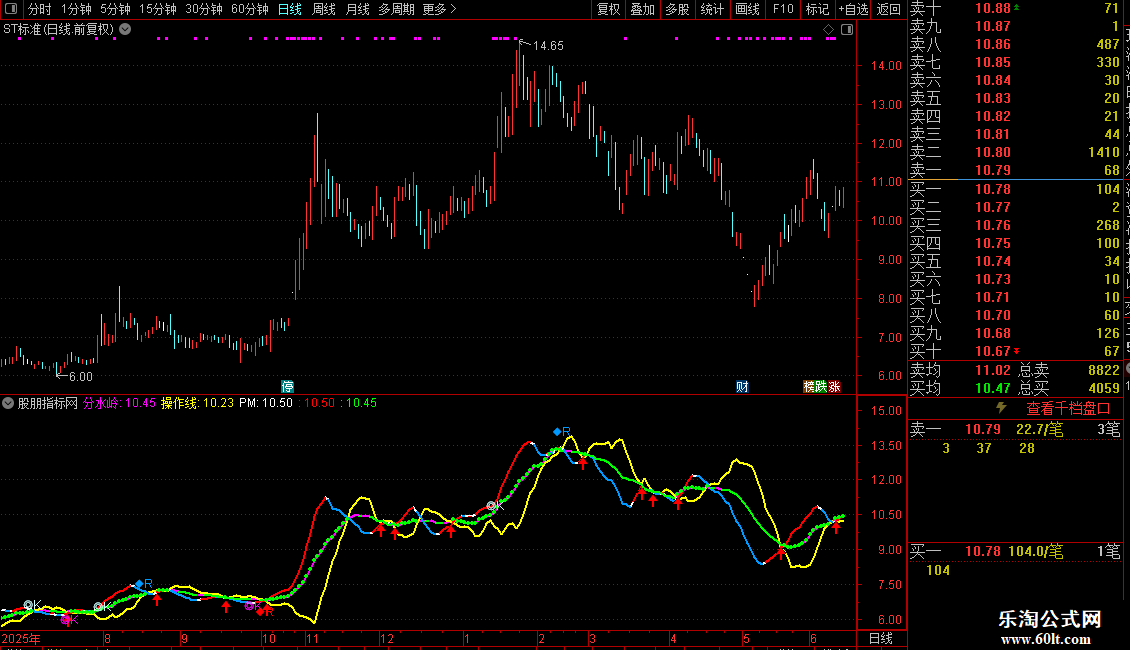Click the 日线 label at axis corner
Viewport: 1130px width, 650px height.
tap(881, 638)
